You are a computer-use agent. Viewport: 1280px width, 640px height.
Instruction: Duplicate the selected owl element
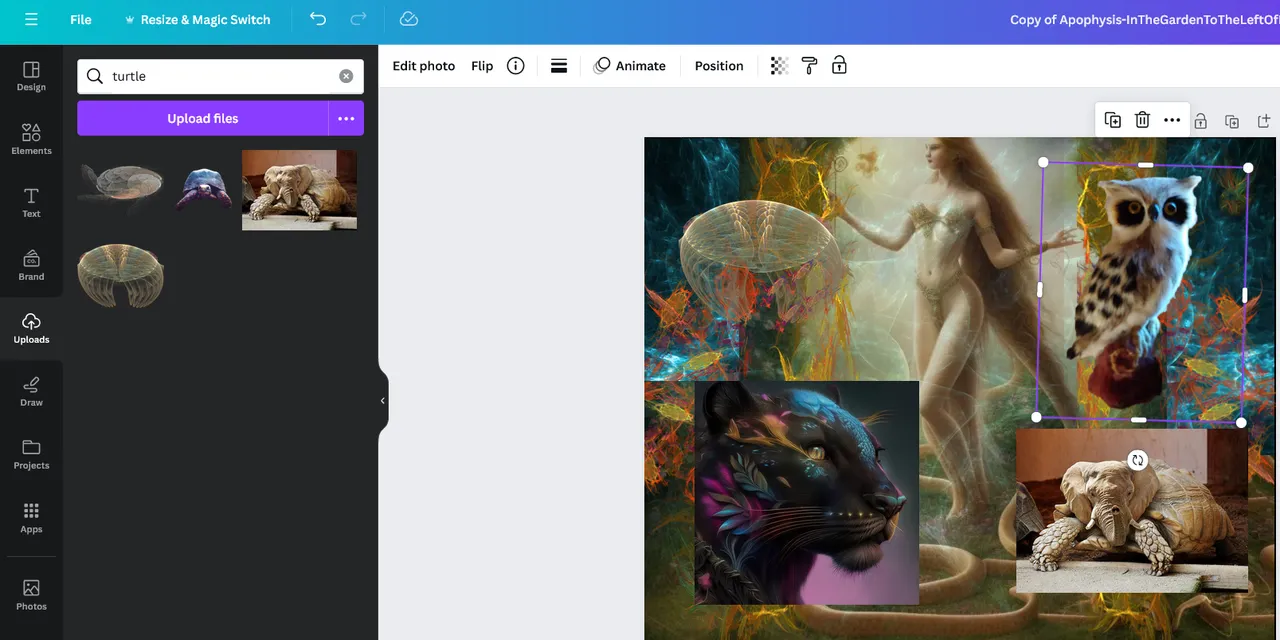click(x=1113, y=120)
